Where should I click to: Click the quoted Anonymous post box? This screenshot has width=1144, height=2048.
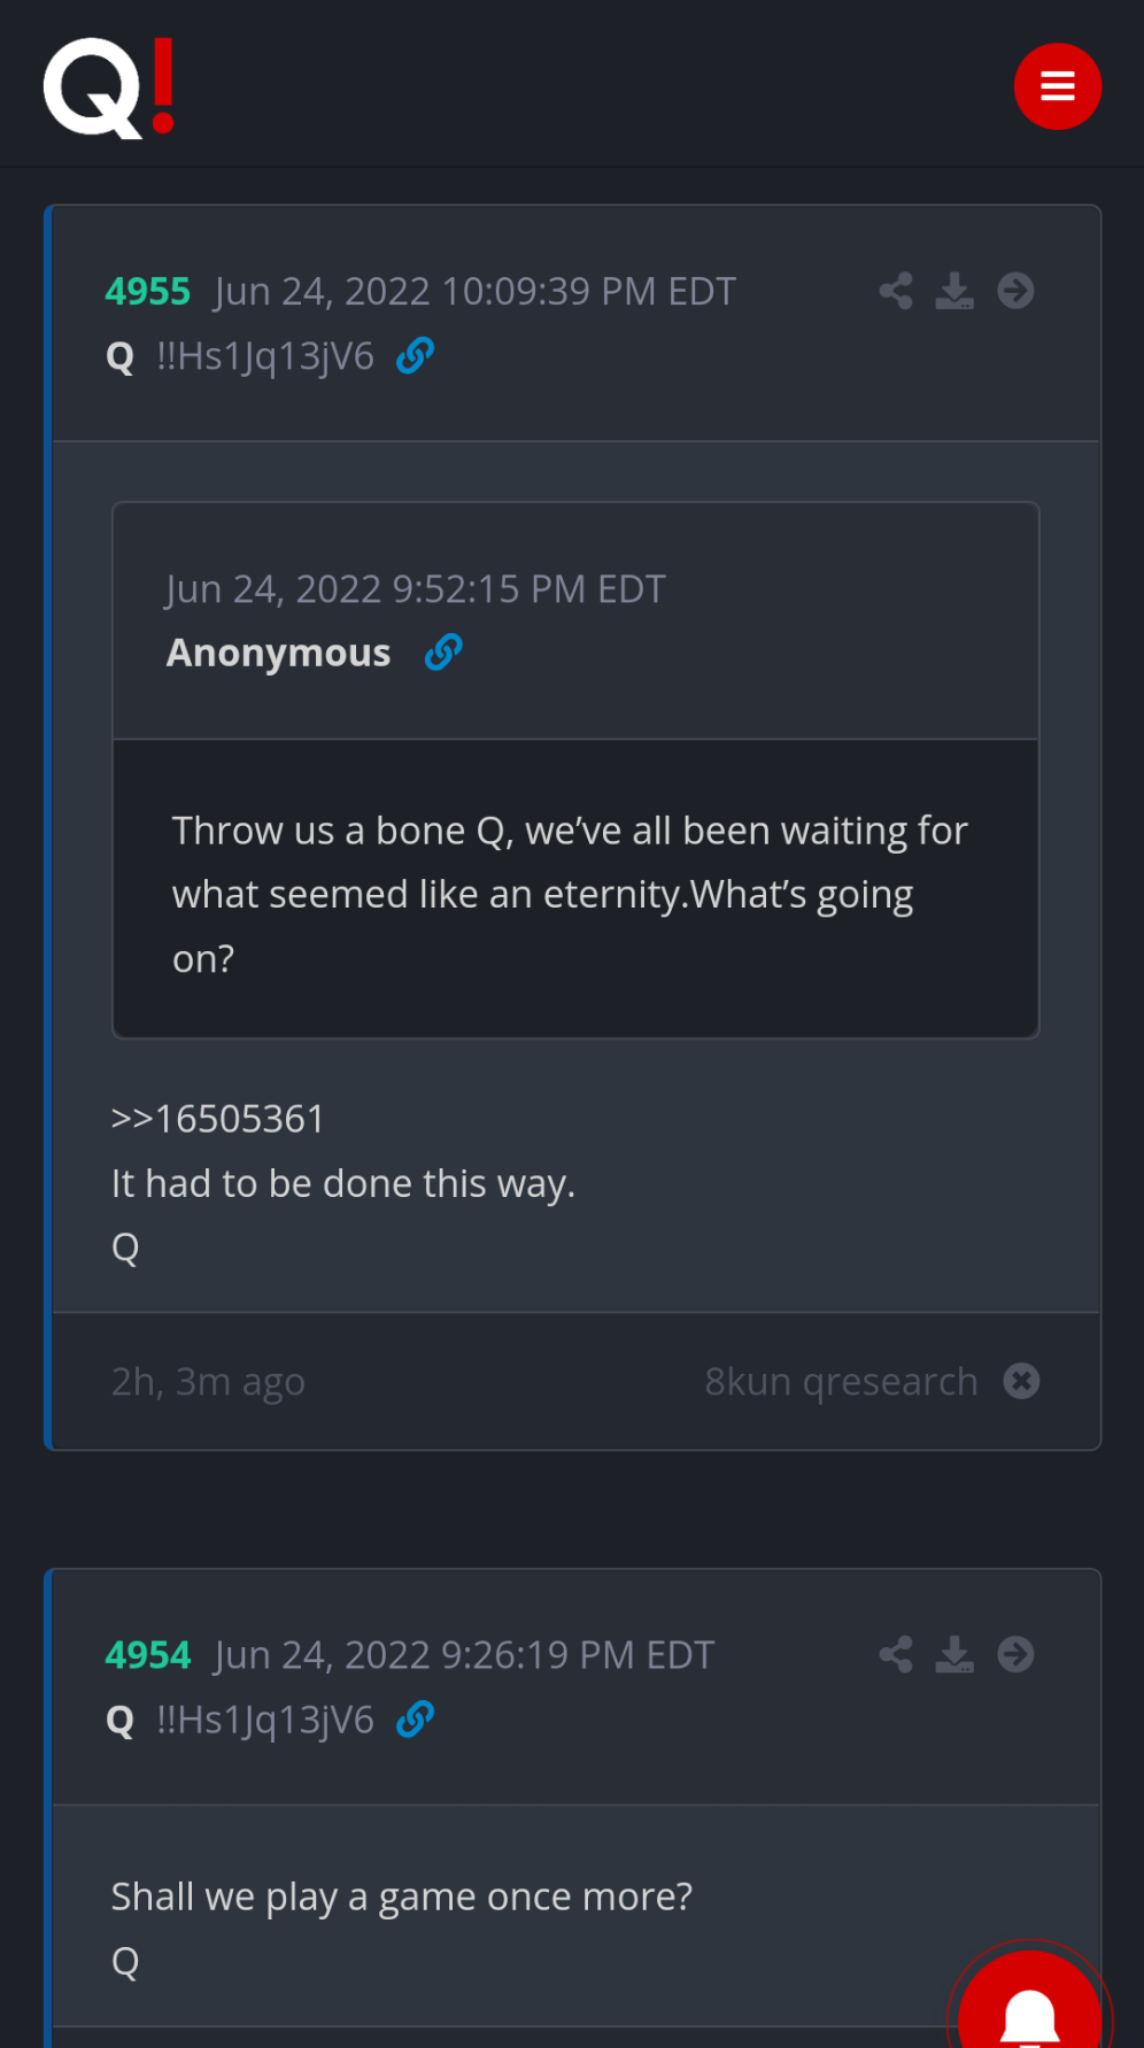(576, 770)
